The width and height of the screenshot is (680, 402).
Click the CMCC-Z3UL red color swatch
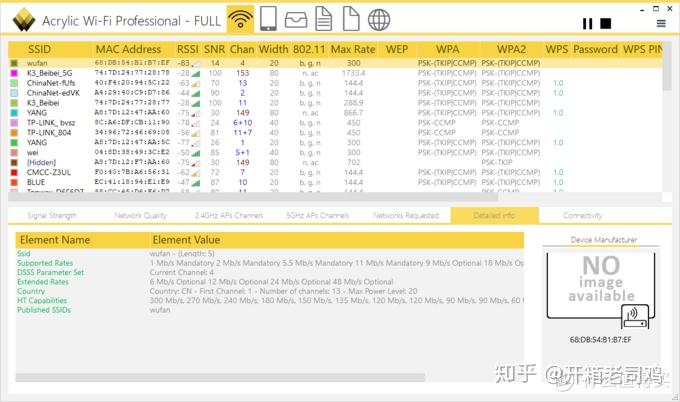[14, 173]
